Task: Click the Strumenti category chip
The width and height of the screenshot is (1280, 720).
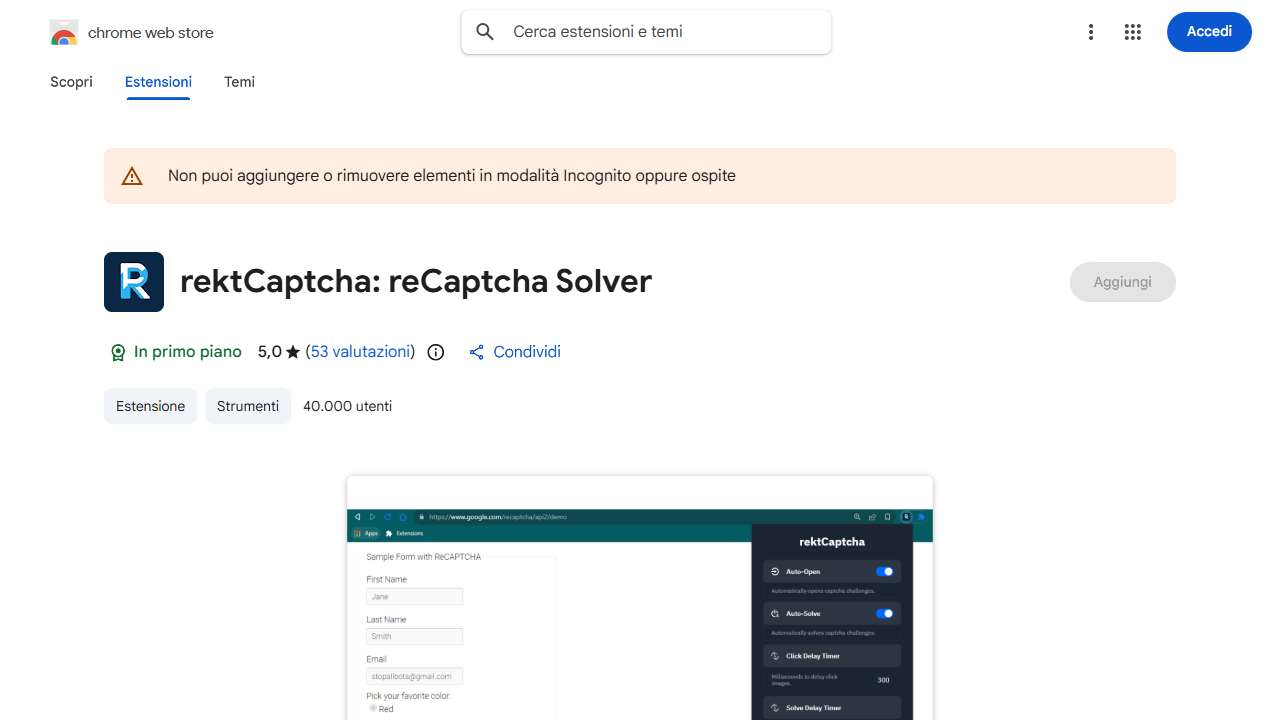Action: tap(248, 406)
